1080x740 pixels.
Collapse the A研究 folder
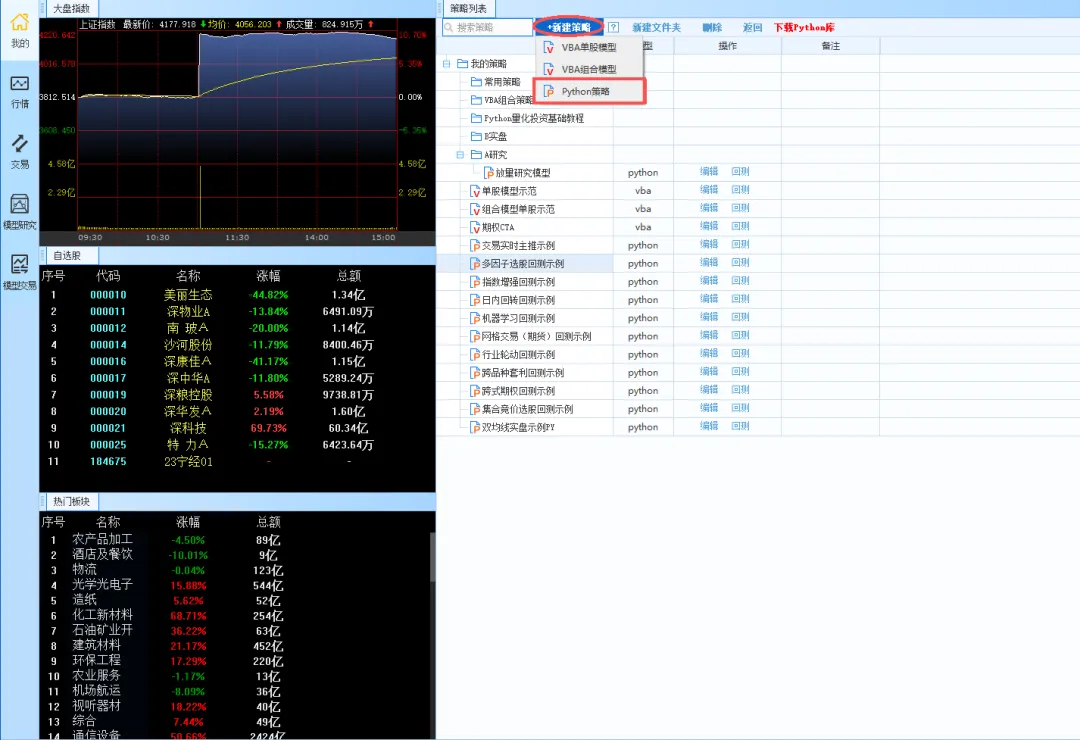click(x=460, y=154)
